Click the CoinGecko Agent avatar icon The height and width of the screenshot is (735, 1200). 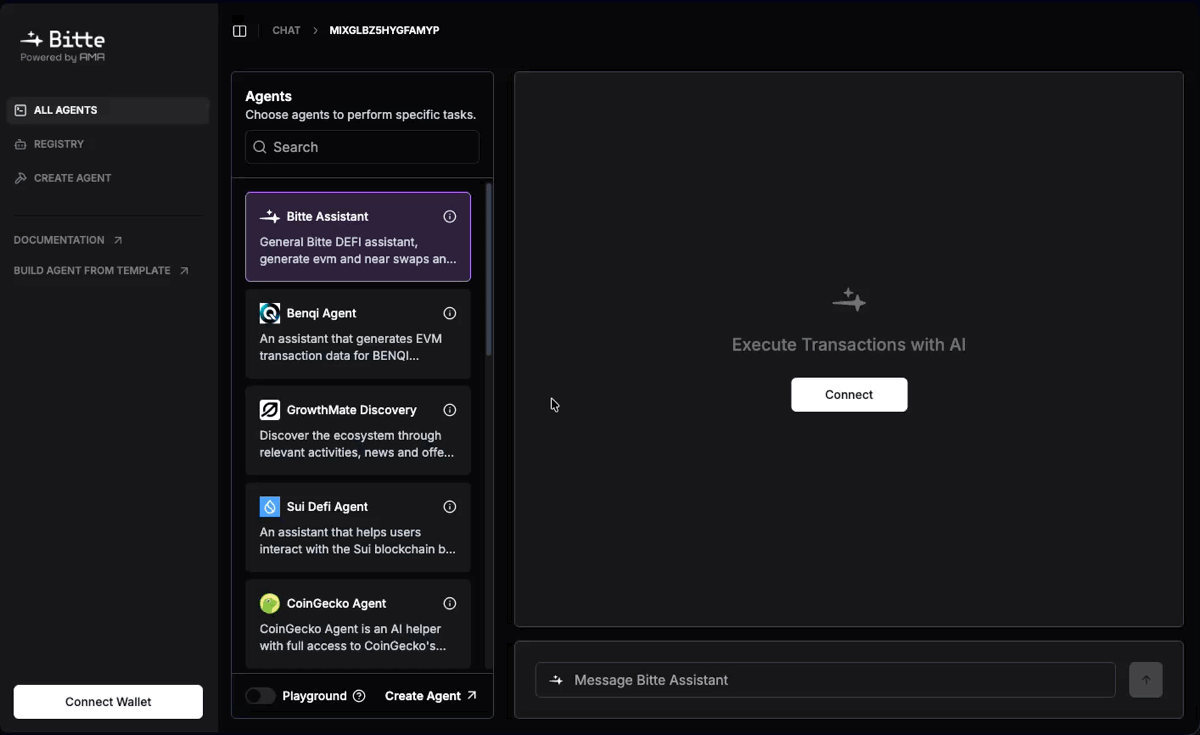pyautogui.click(x=268, y=603)
